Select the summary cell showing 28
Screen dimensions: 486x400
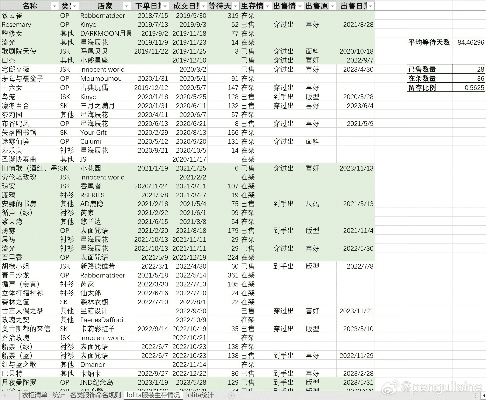pos(469,69)
